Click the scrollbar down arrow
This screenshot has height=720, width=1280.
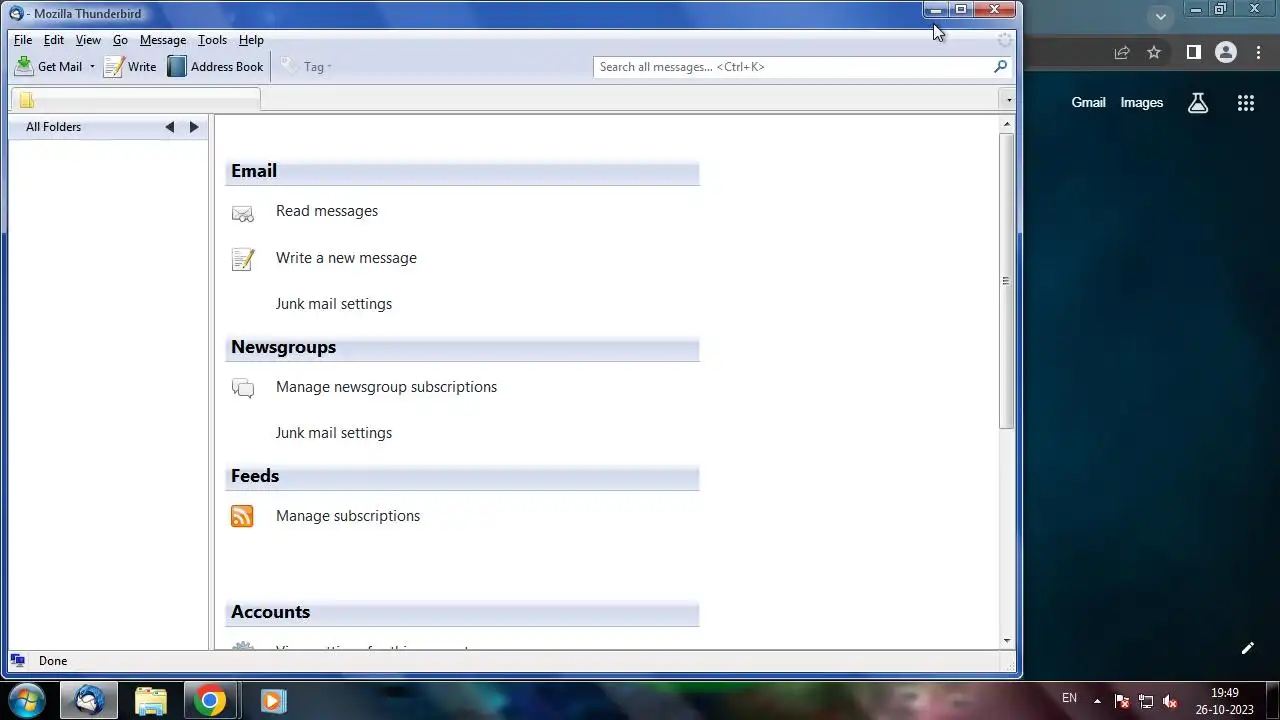pos(1007,641)
